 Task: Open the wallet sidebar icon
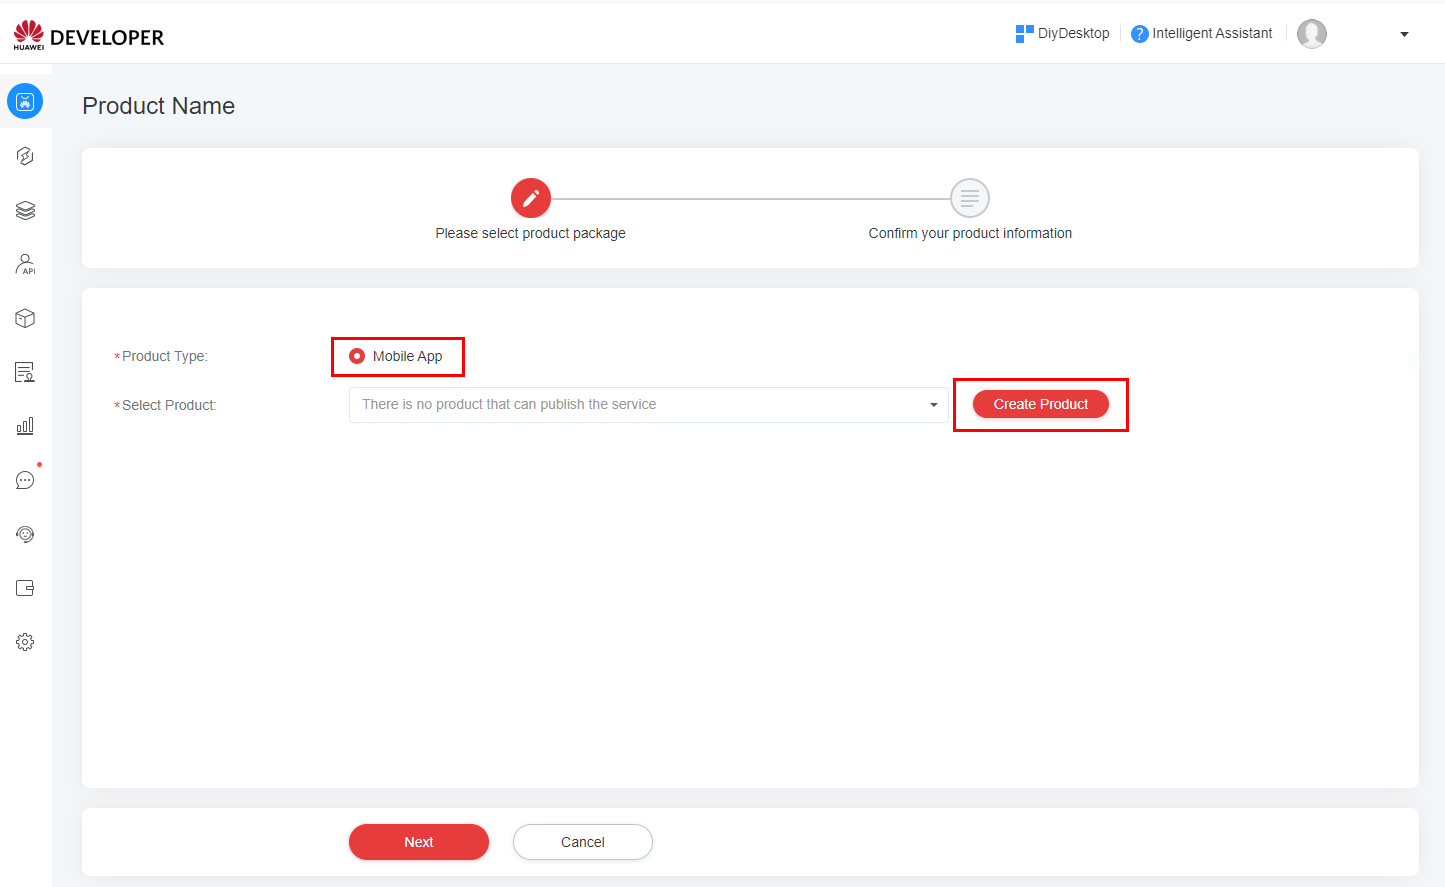point(25,588)
